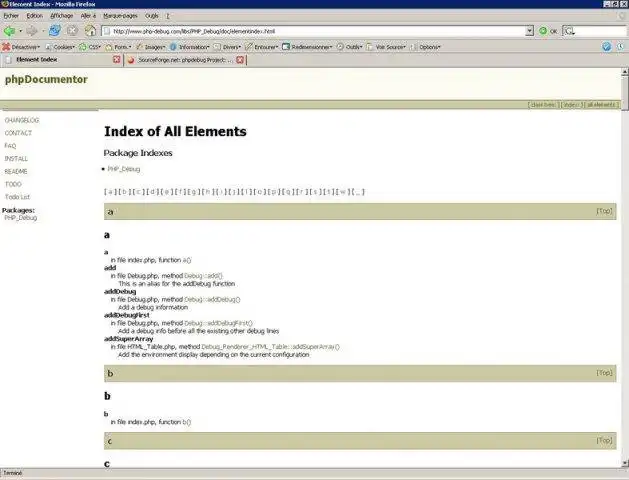This screenshot has width=629, height=480.
Task: Click the vertical scrollbar down arrow
Action: pyautogui.click(x=625, y=463)
